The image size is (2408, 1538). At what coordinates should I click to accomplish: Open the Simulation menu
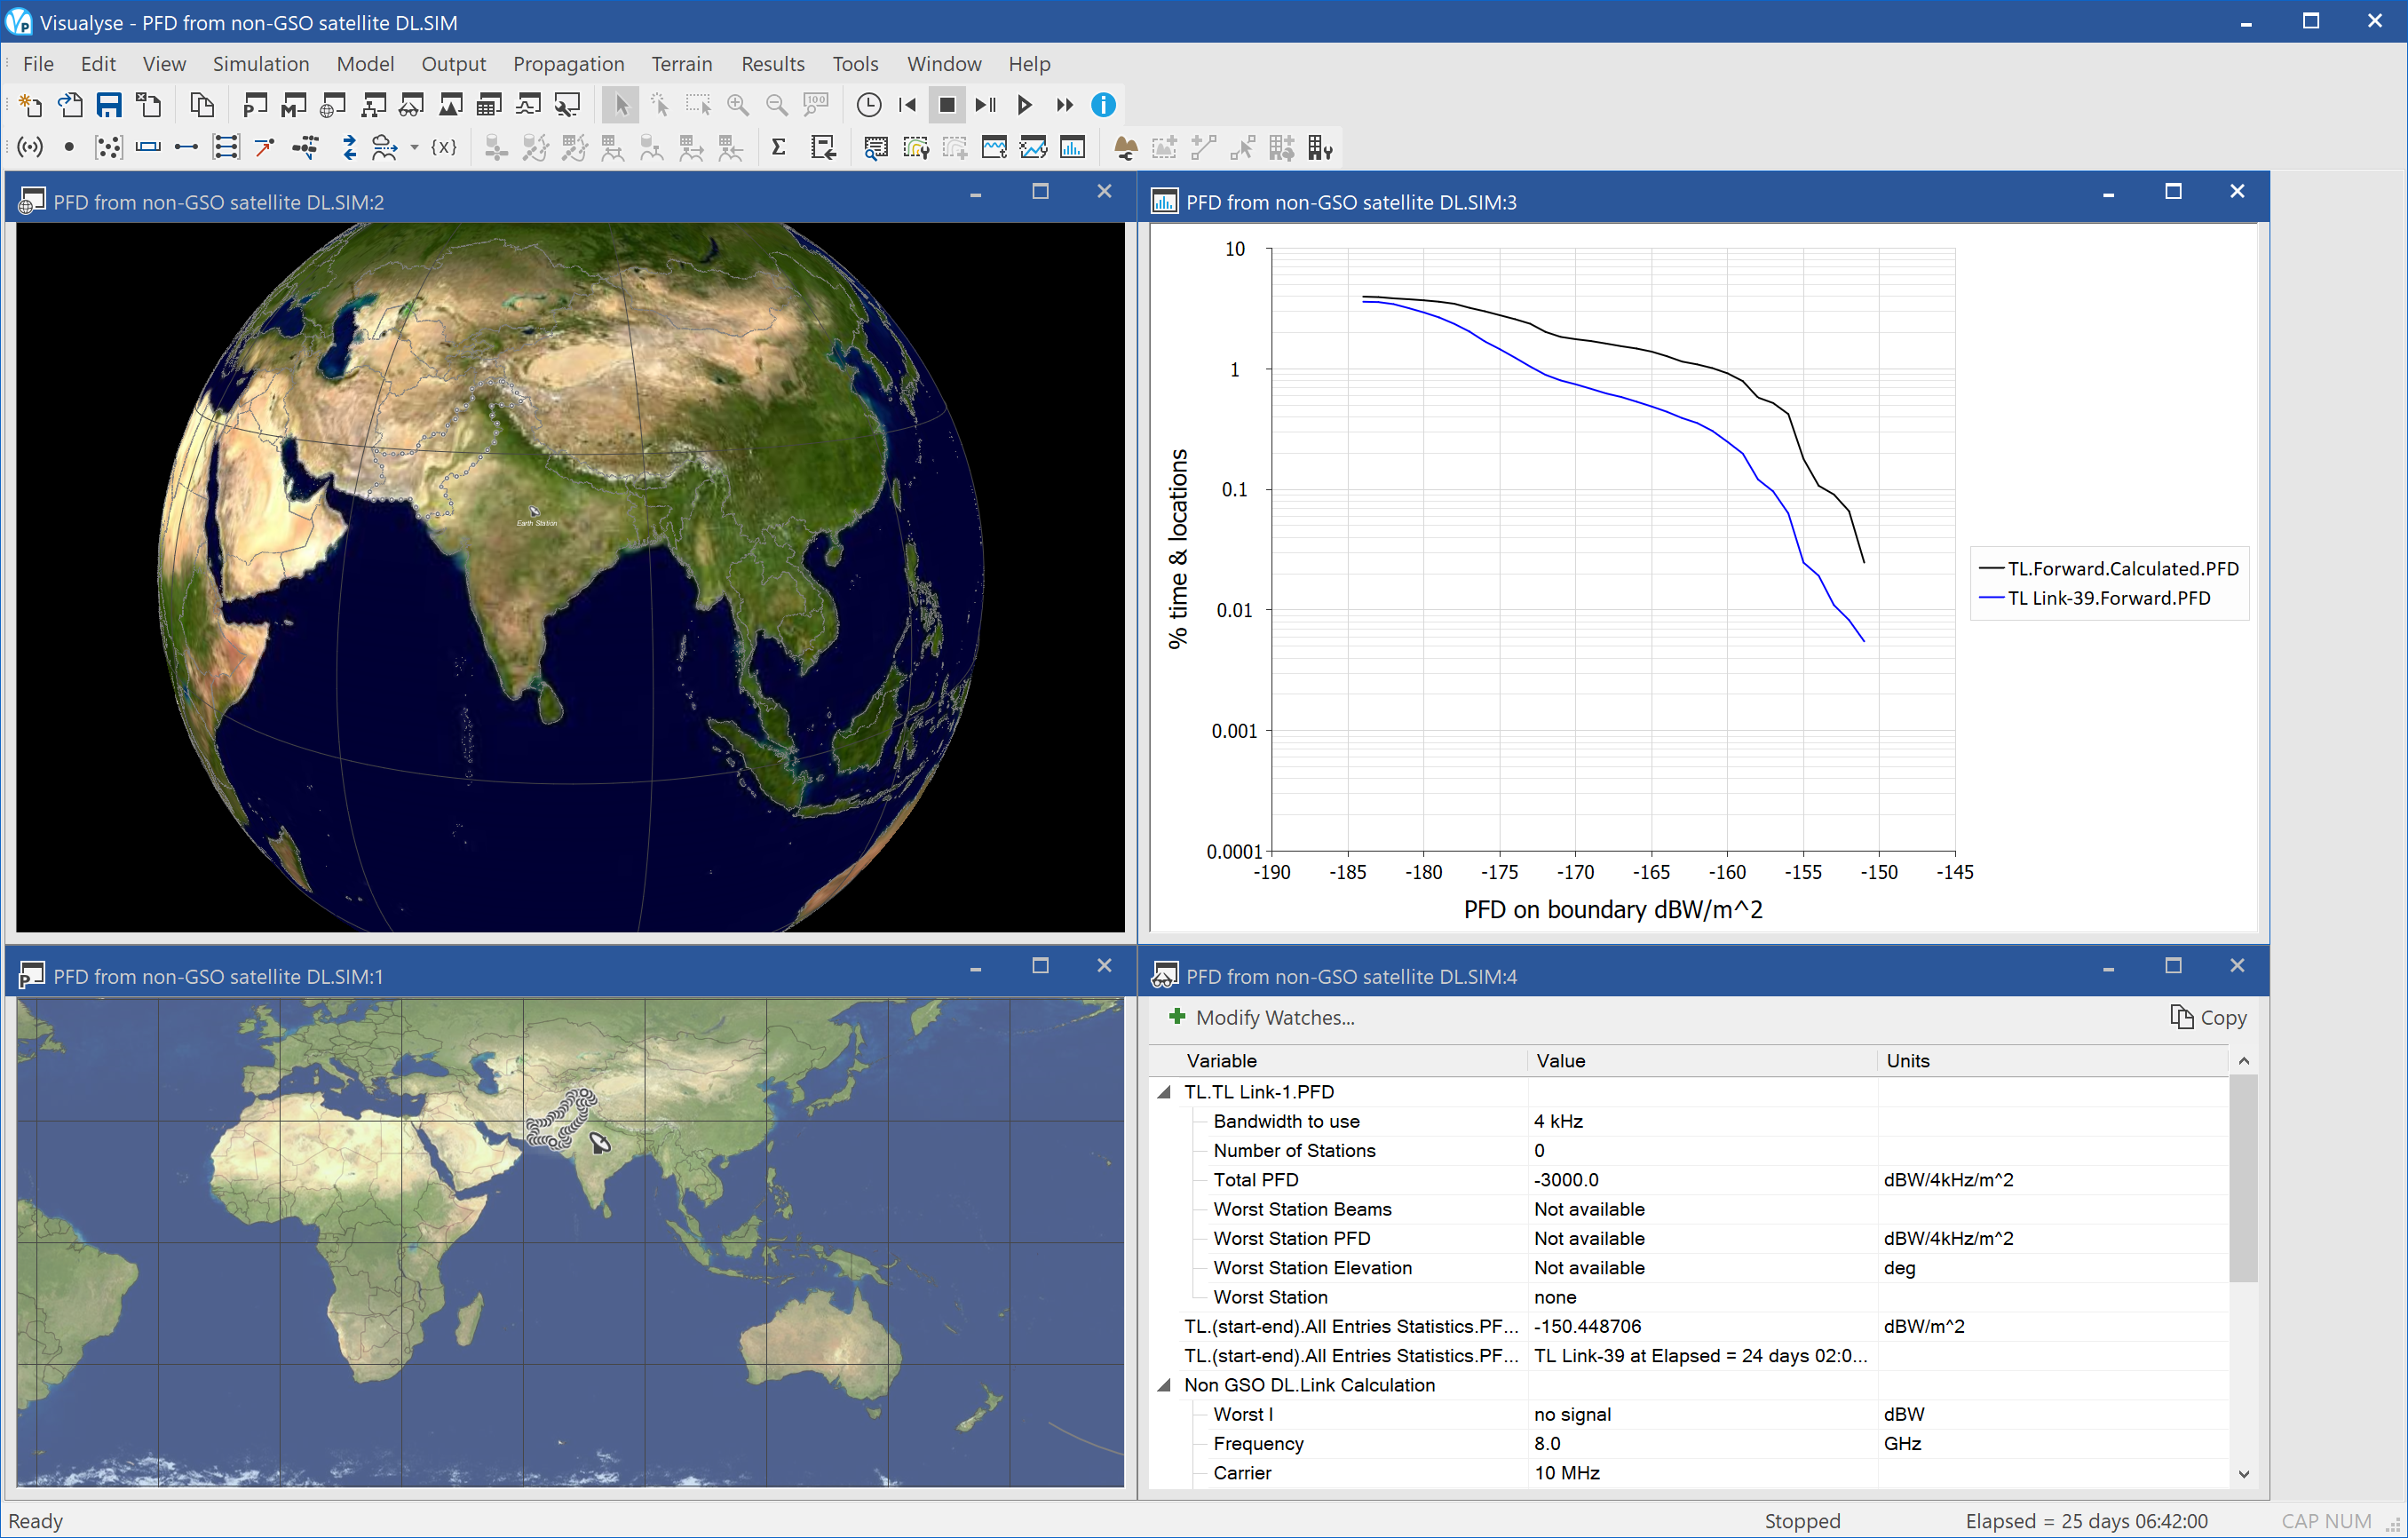(262, 63)
